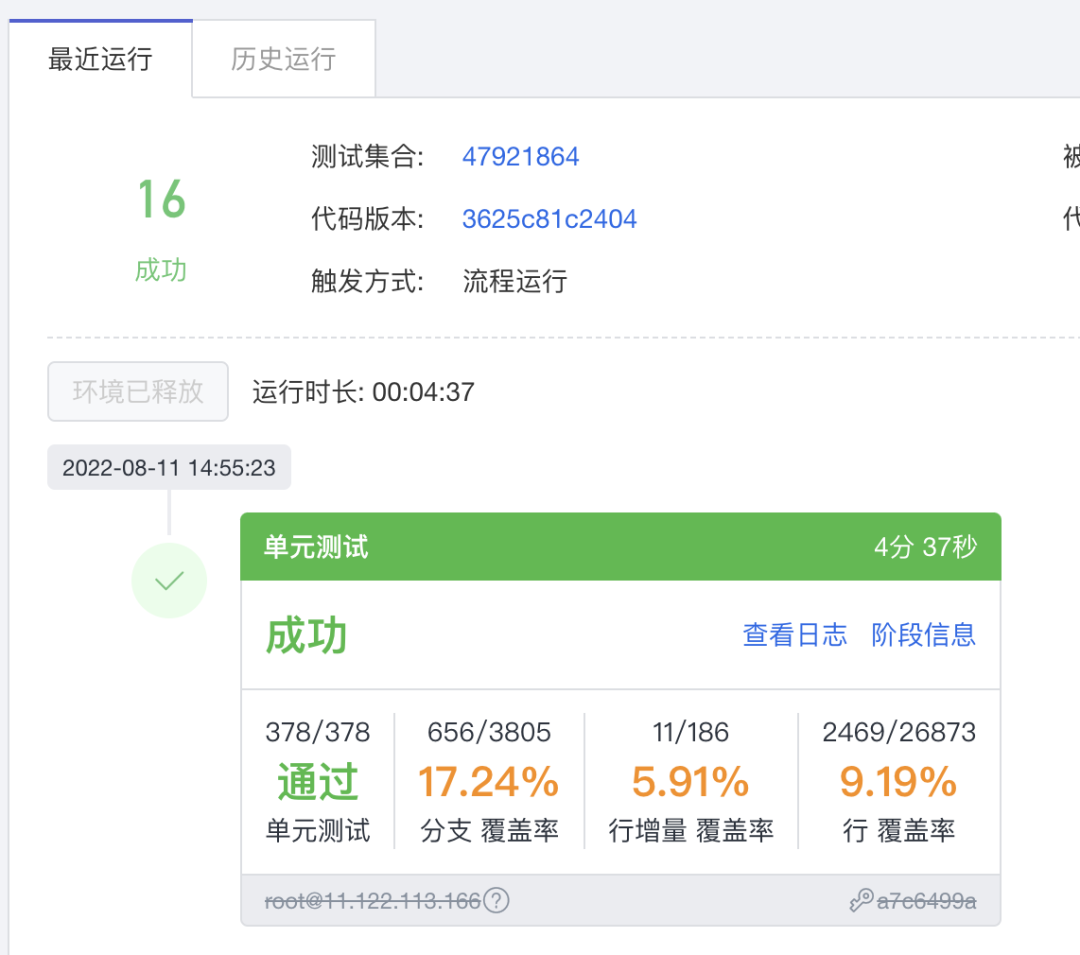The height and width of the screenshot is (955, 1080).
Task: Click the run number 16
Action: (162, 200)
